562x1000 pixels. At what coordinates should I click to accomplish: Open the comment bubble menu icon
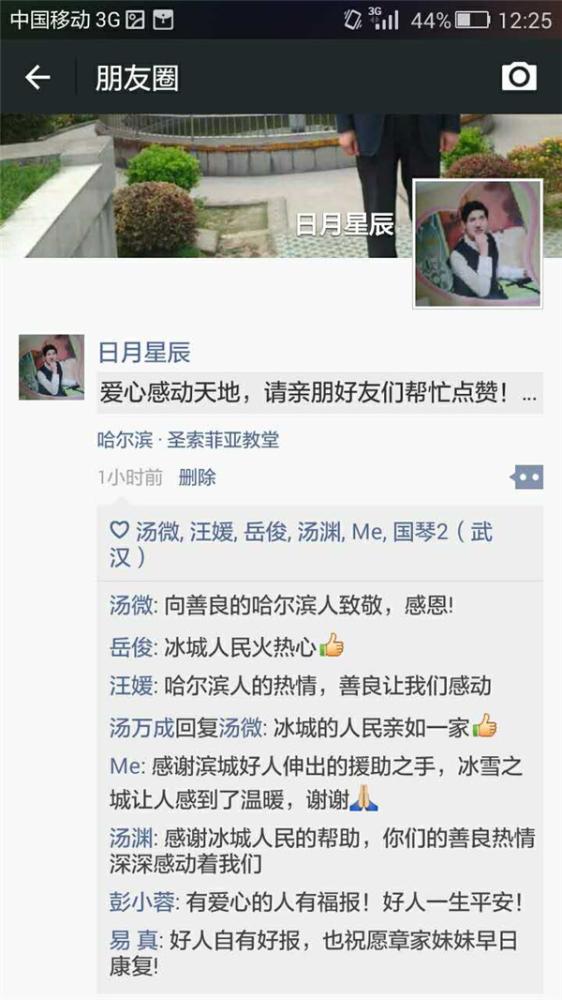coord(527,476)
